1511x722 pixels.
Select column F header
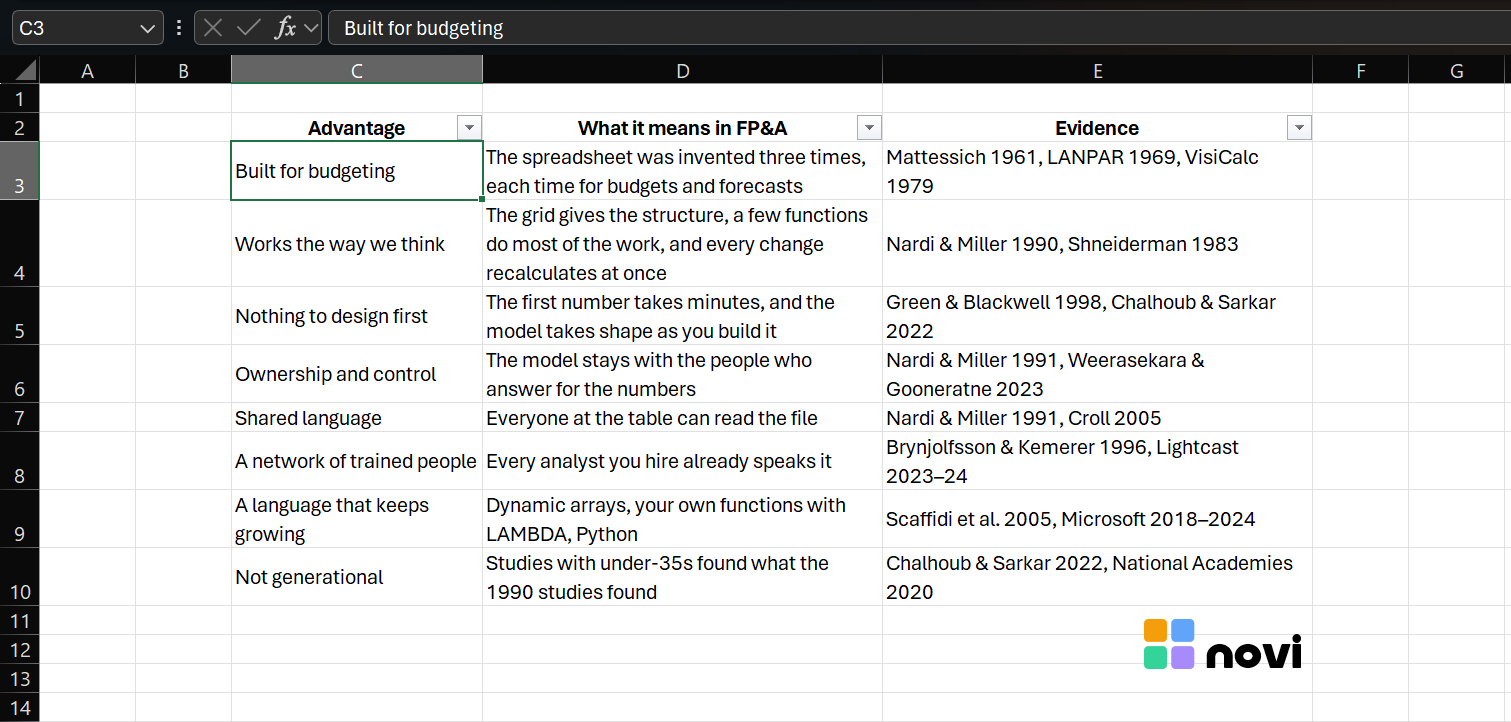[1360, 70]
